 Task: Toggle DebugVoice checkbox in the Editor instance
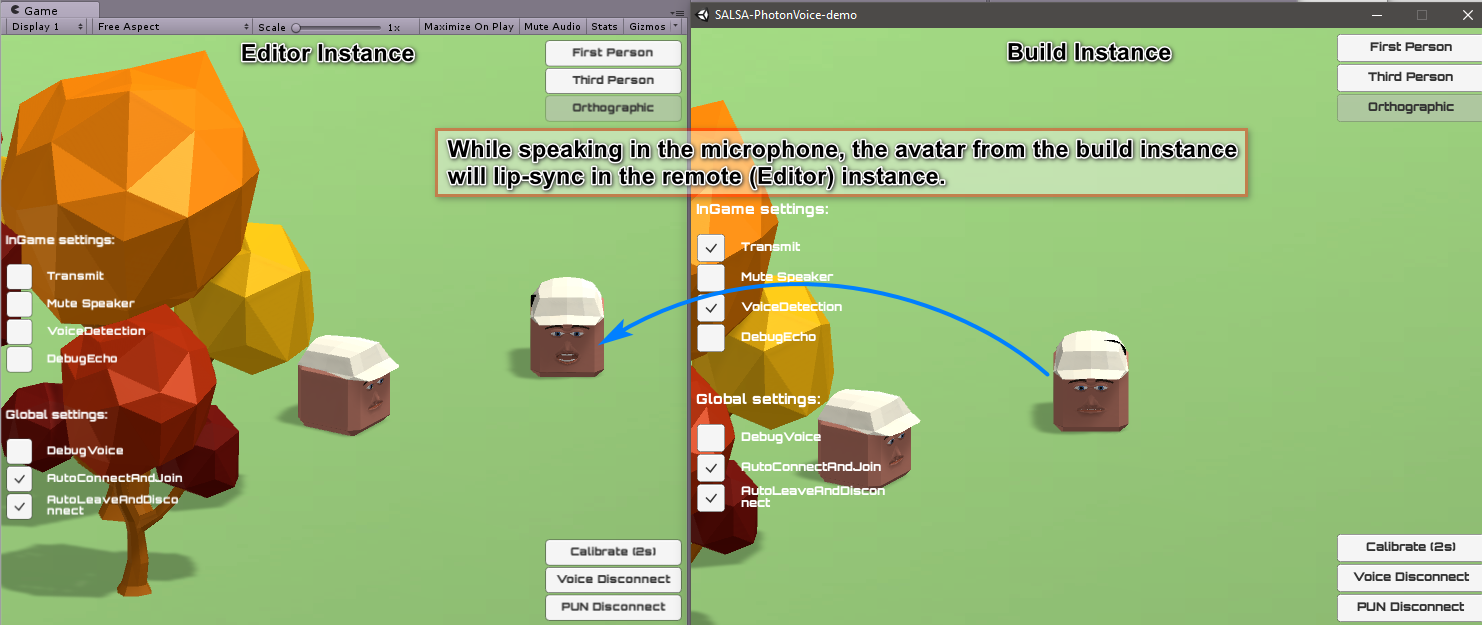[20, 452]
